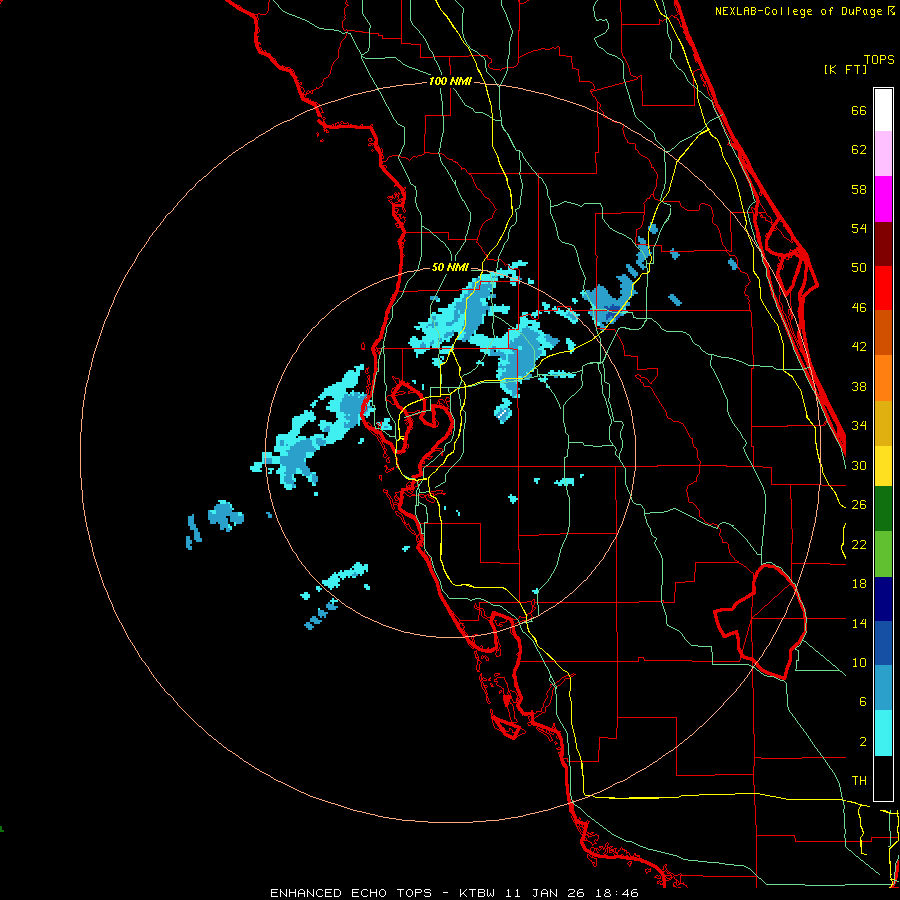This screenshot has width=900, height=900.
Task: Click the Enhanced Echo Tops KTBW caption
Action: point(454,893)
